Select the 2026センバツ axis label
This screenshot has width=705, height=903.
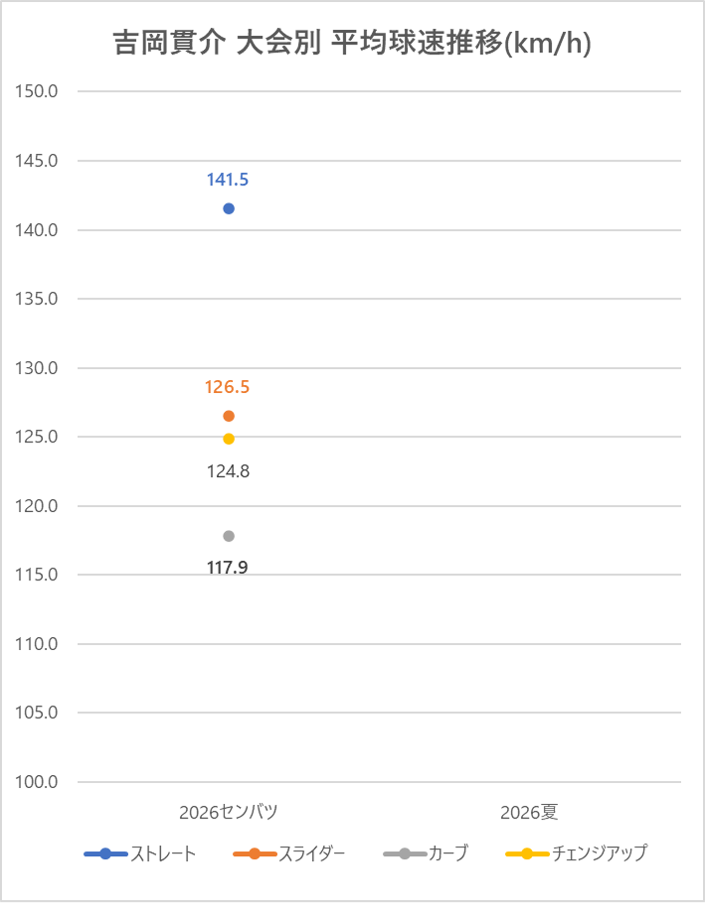(229, 810)
